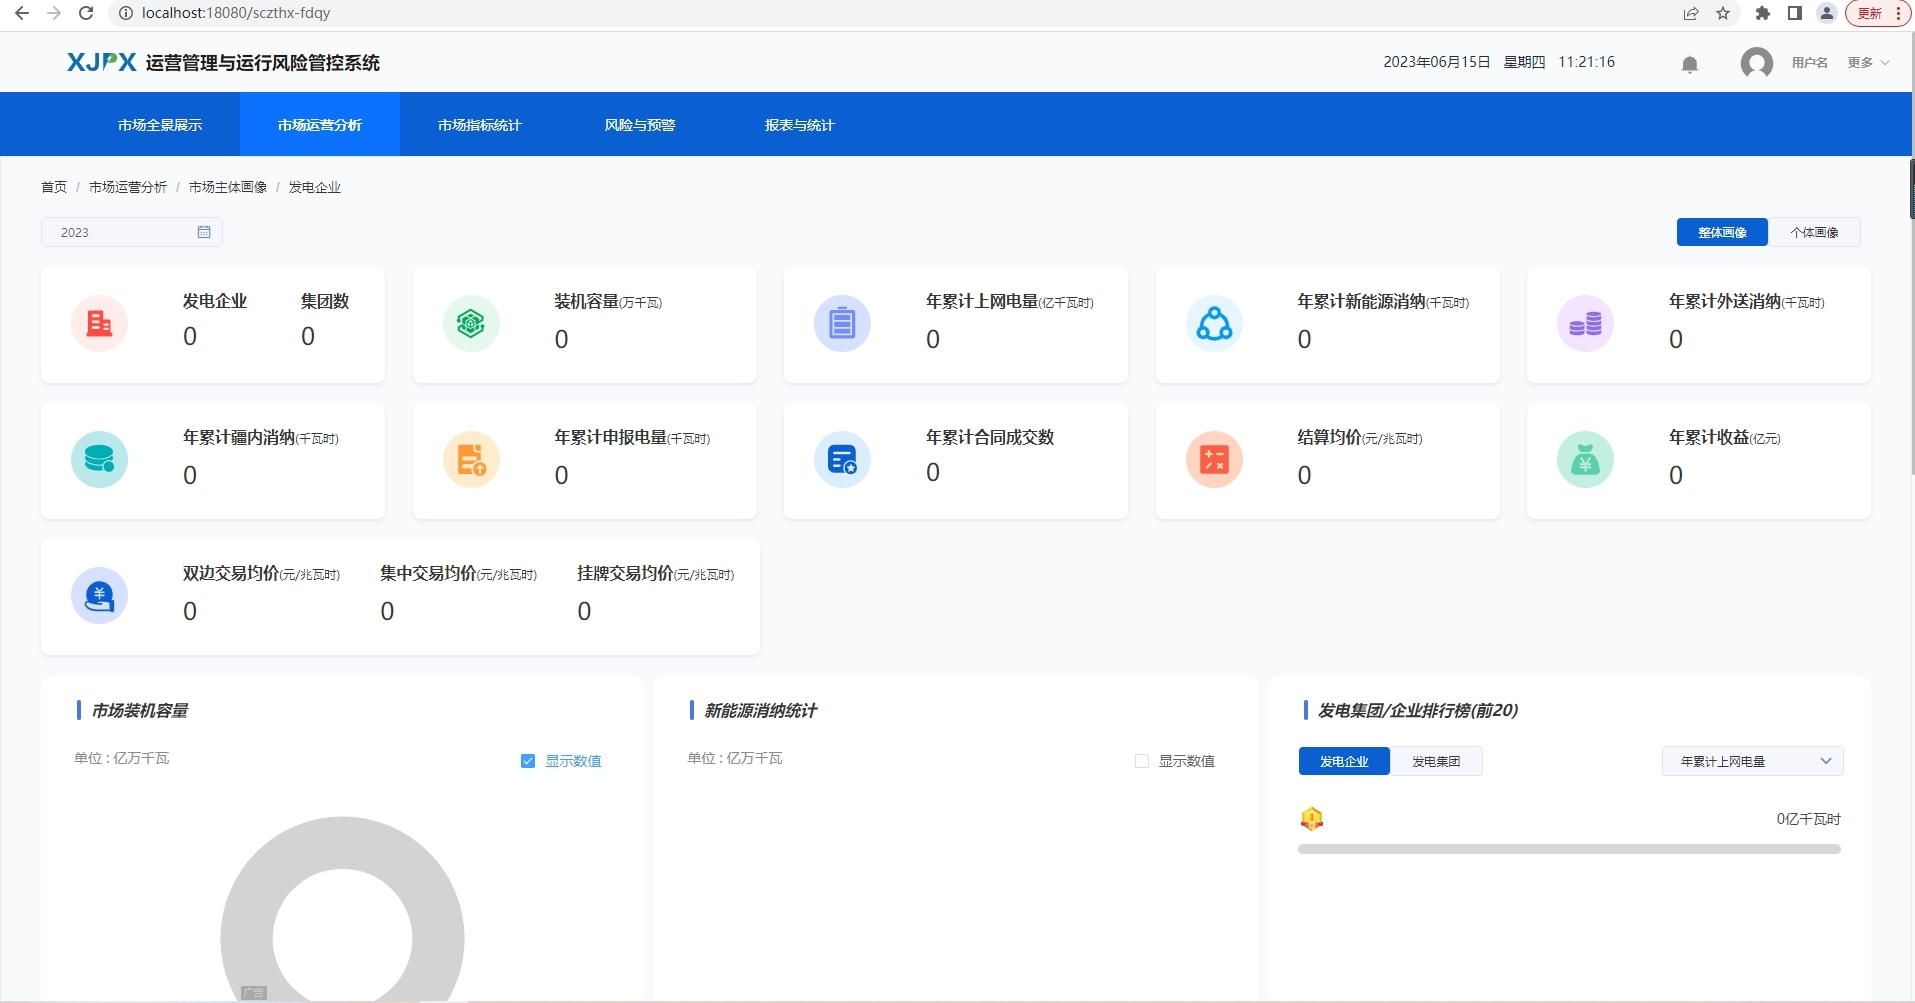Switch to 整体画像 view
Screen dimensions: 1915x1003
tap(1722, 232)
